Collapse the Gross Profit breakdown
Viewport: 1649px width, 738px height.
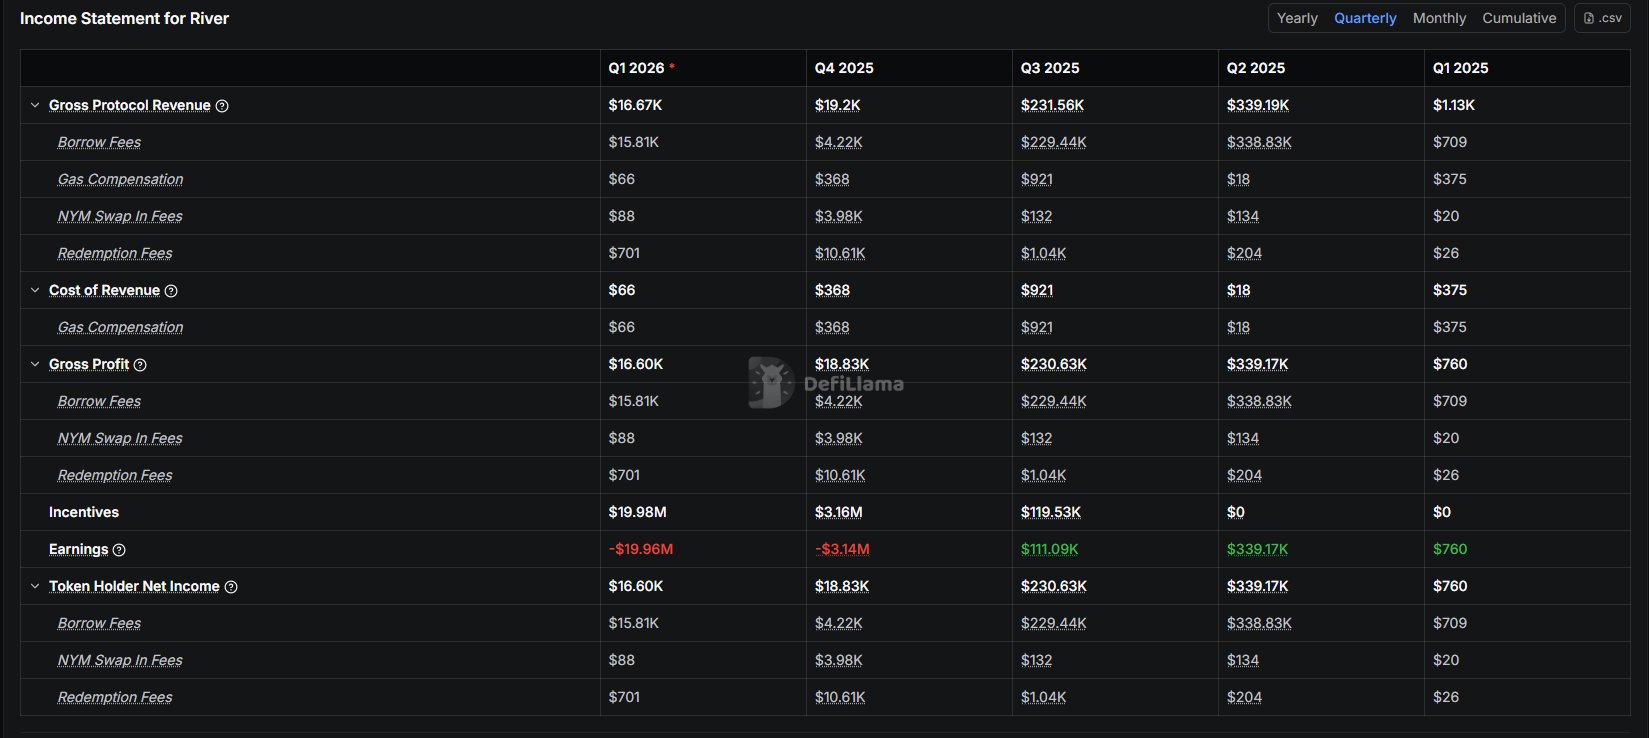click(x=35, y=364)
